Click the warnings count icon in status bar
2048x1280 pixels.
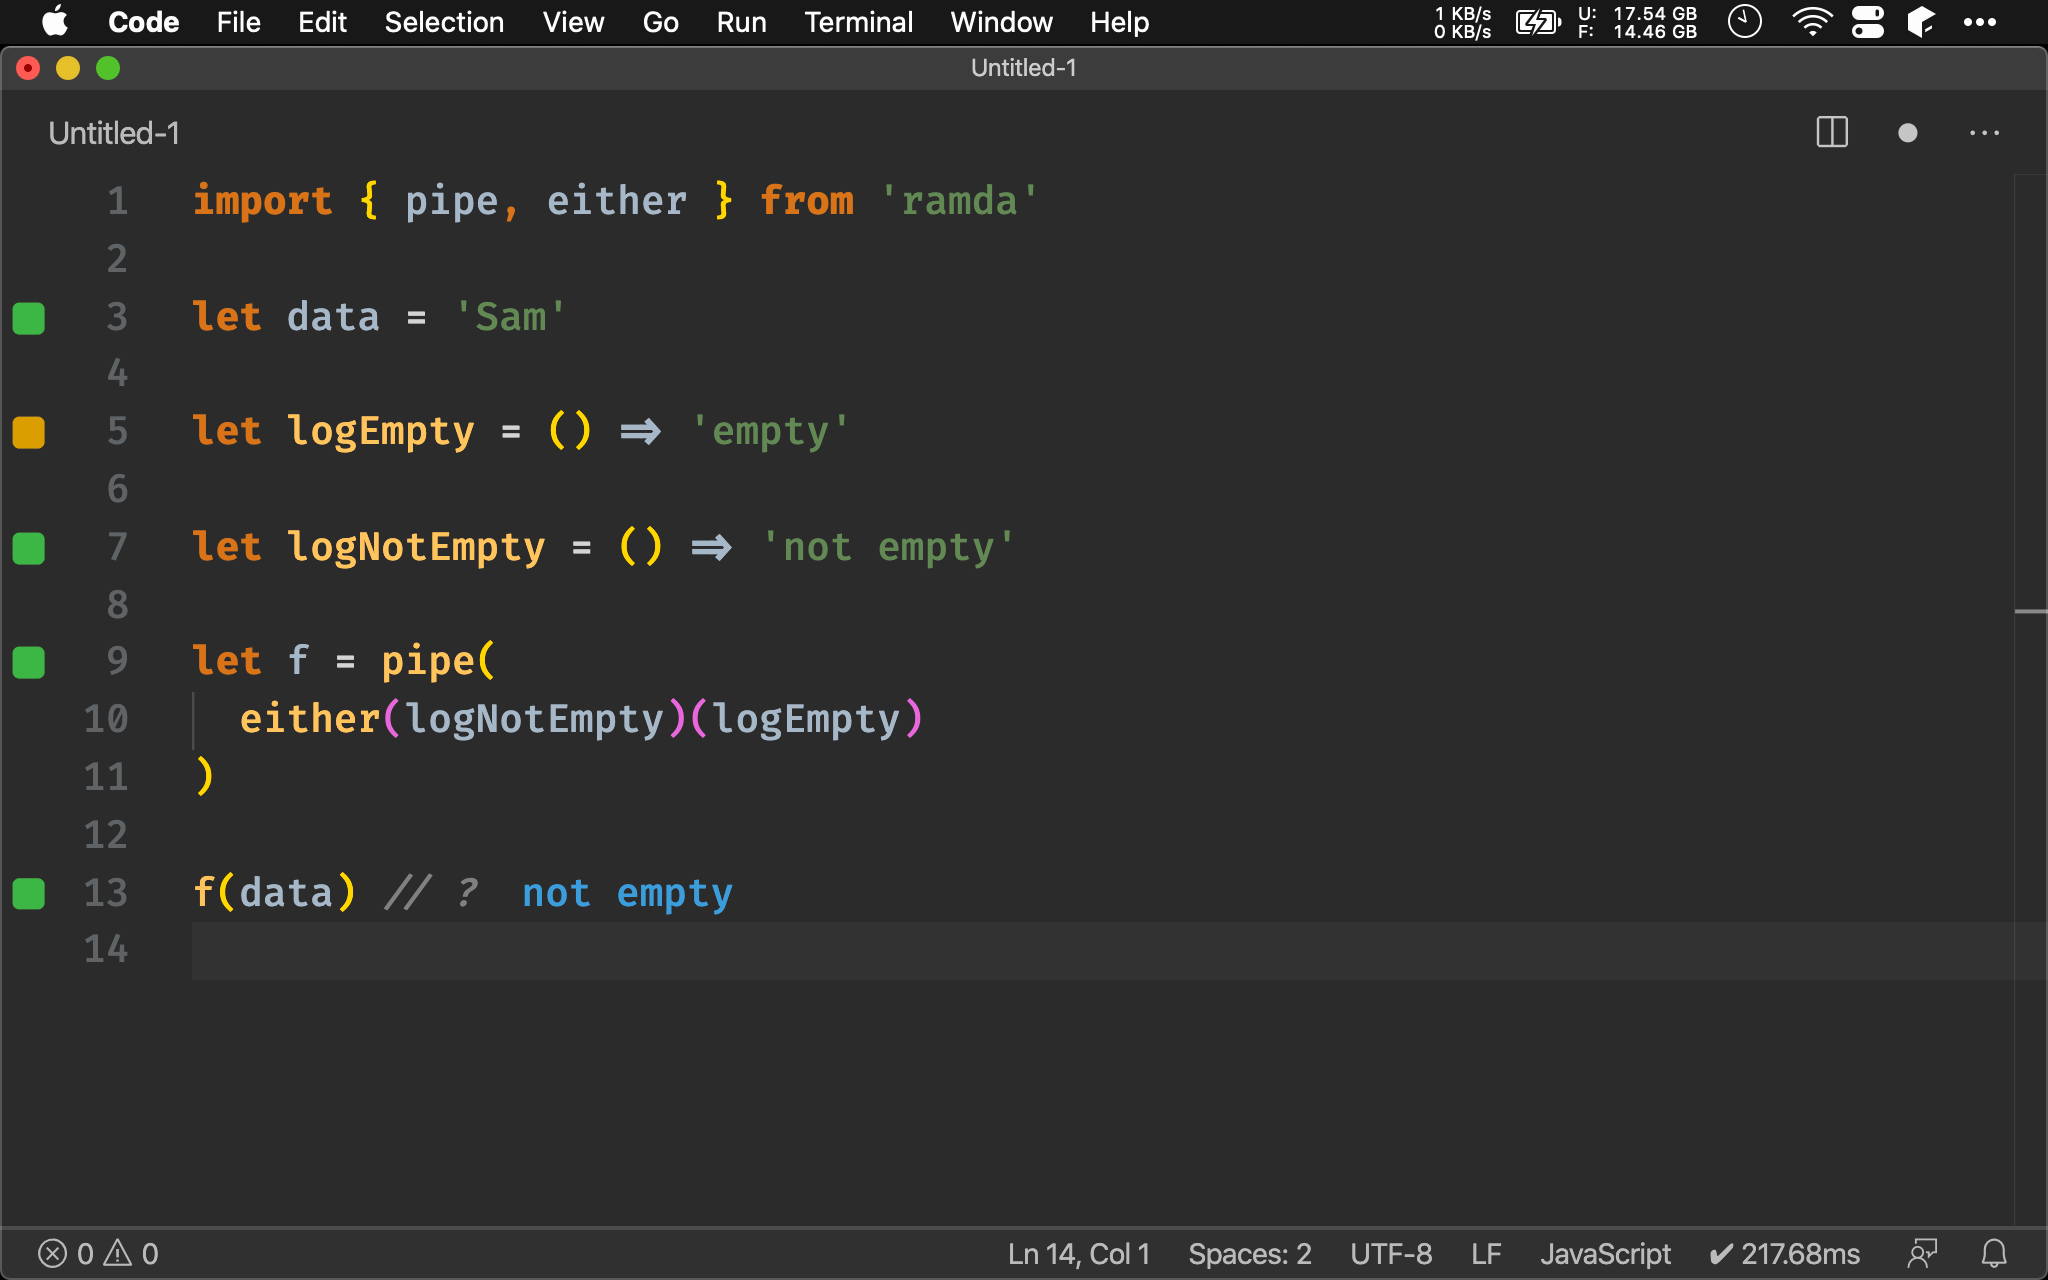pyautogui.click(x=118, y=1253)
